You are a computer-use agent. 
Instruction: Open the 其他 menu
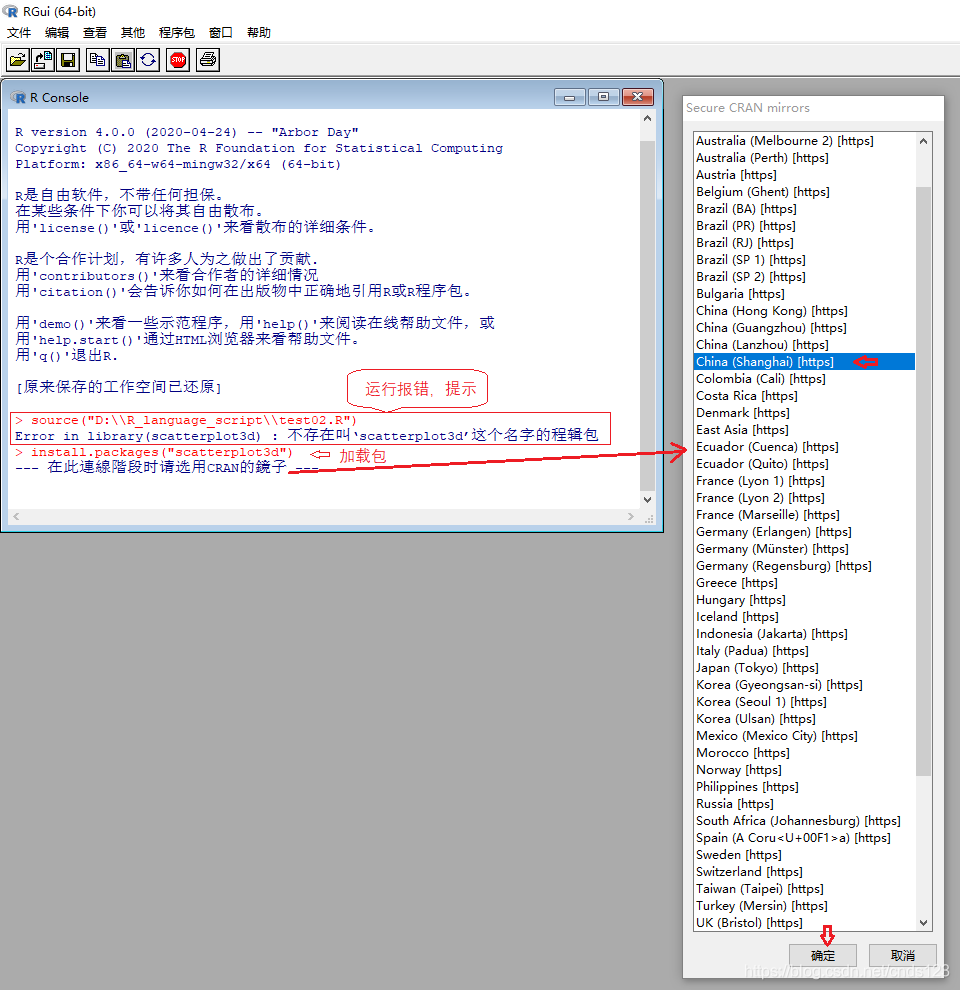click(133, 32)
